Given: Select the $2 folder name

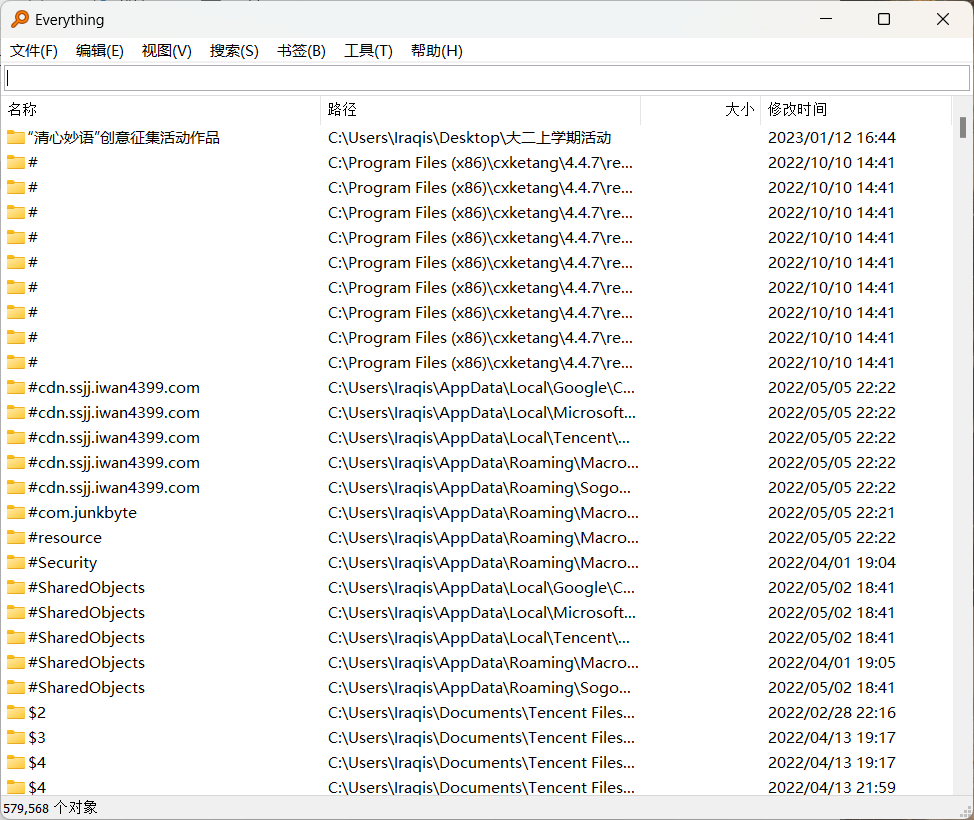Looking at the screenshot, I should tap(37, 713).
